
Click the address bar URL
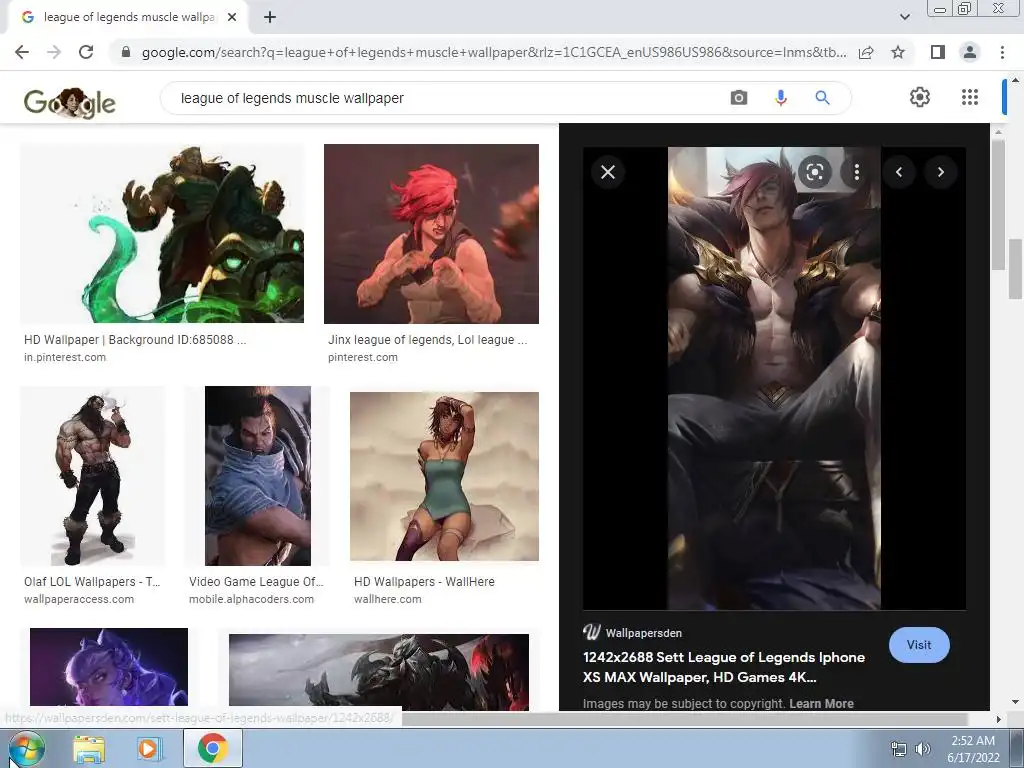494,52
